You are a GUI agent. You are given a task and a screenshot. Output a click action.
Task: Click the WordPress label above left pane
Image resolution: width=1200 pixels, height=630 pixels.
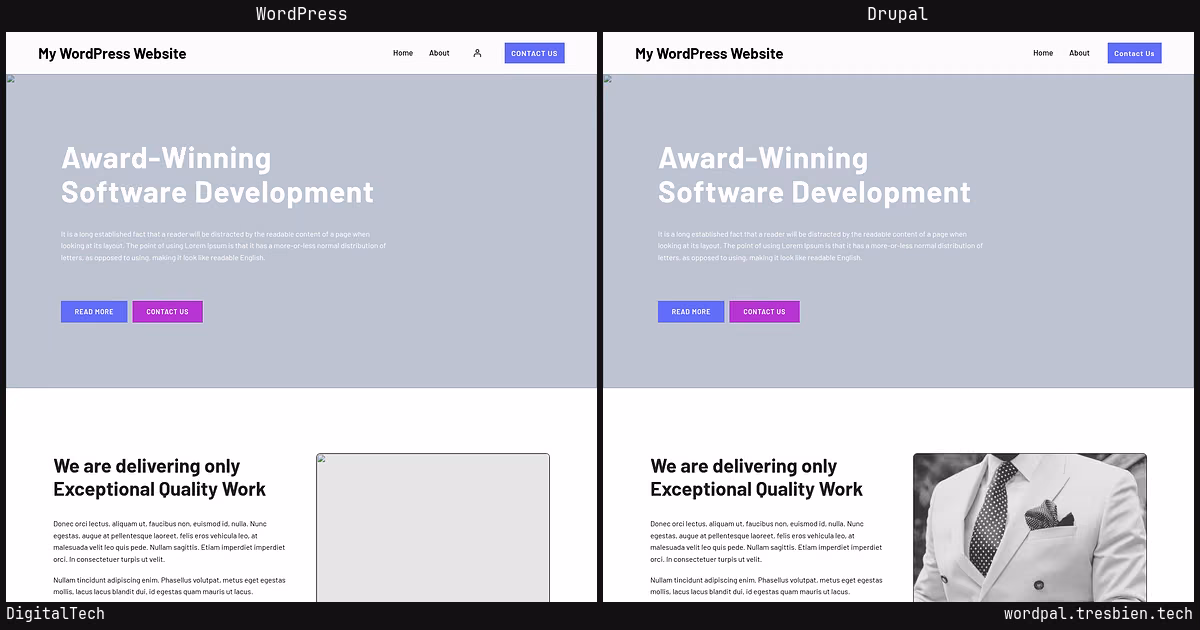(301, 14)
